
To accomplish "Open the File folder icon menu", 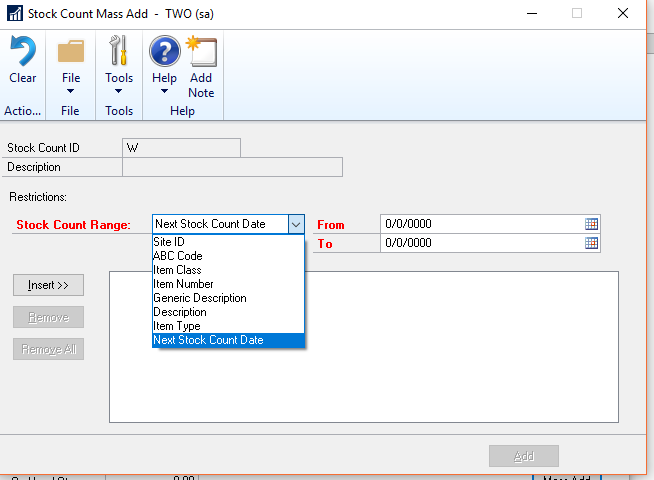I will [71, 52].
